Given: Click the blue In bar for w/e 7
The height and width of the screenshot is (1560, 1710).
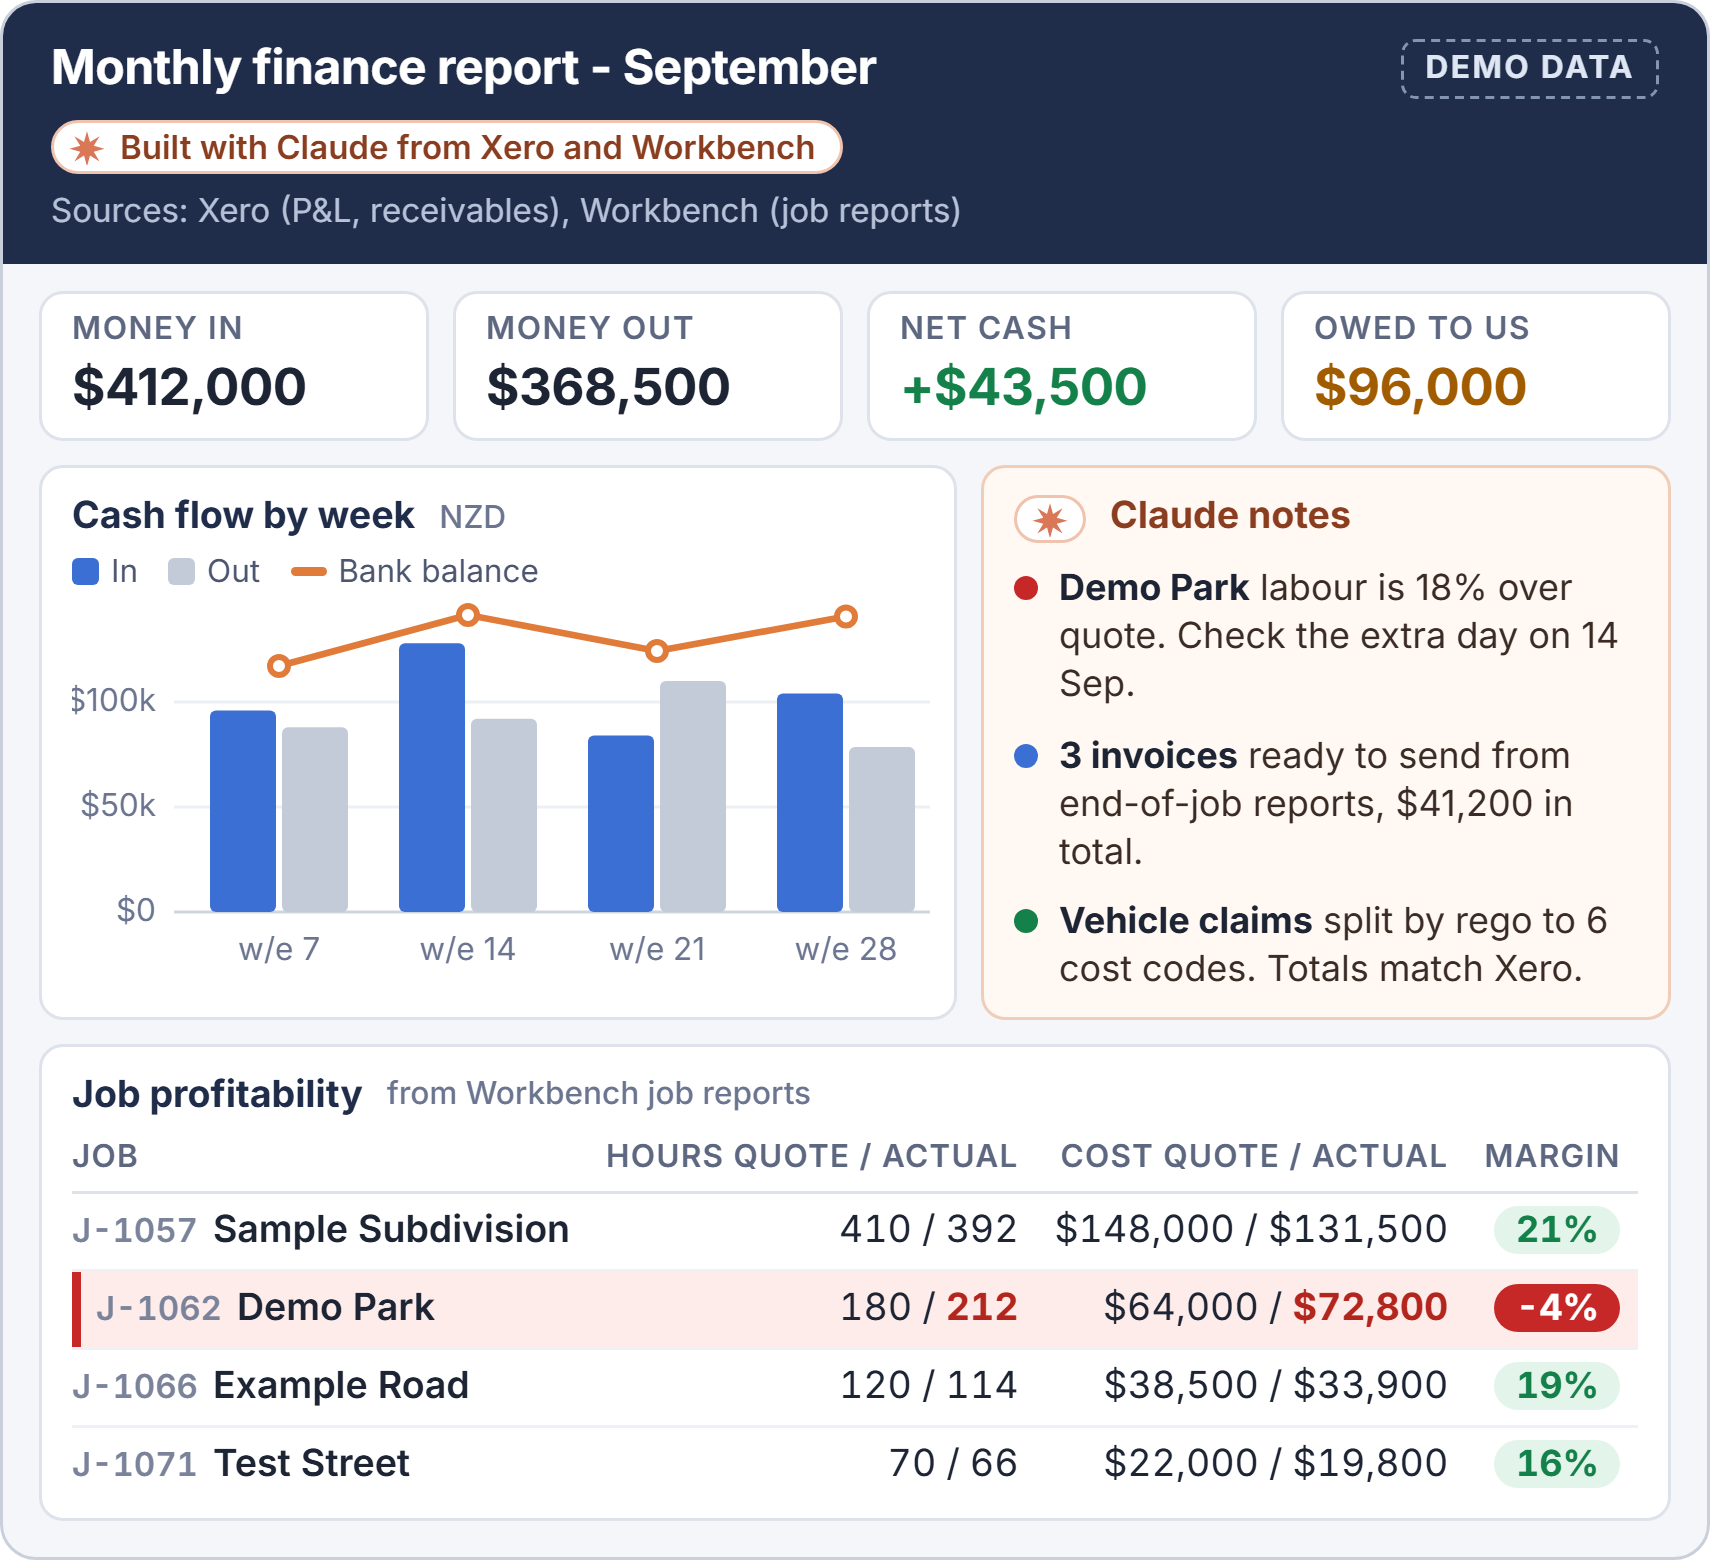Looking at the screenshot, I should pyautogui.click(x=243, y=811).
